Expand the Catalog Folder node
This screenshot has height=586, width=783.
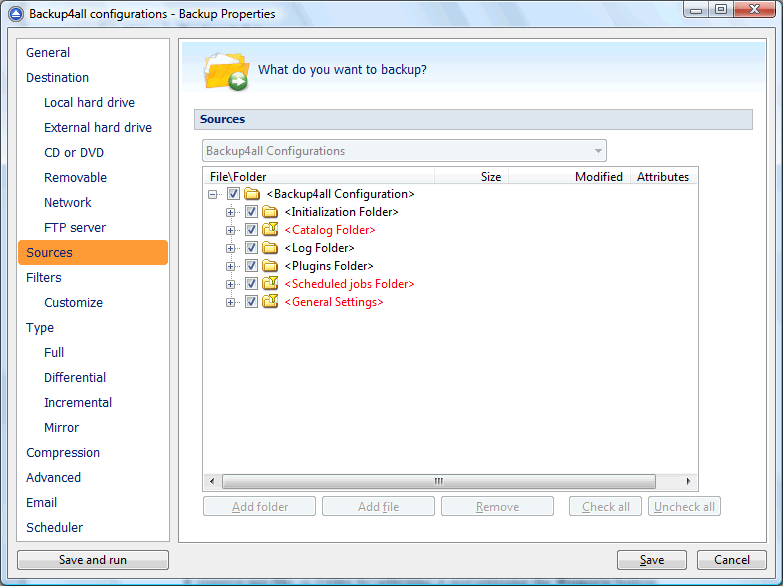pyautogui.click(x=230, y=230)
